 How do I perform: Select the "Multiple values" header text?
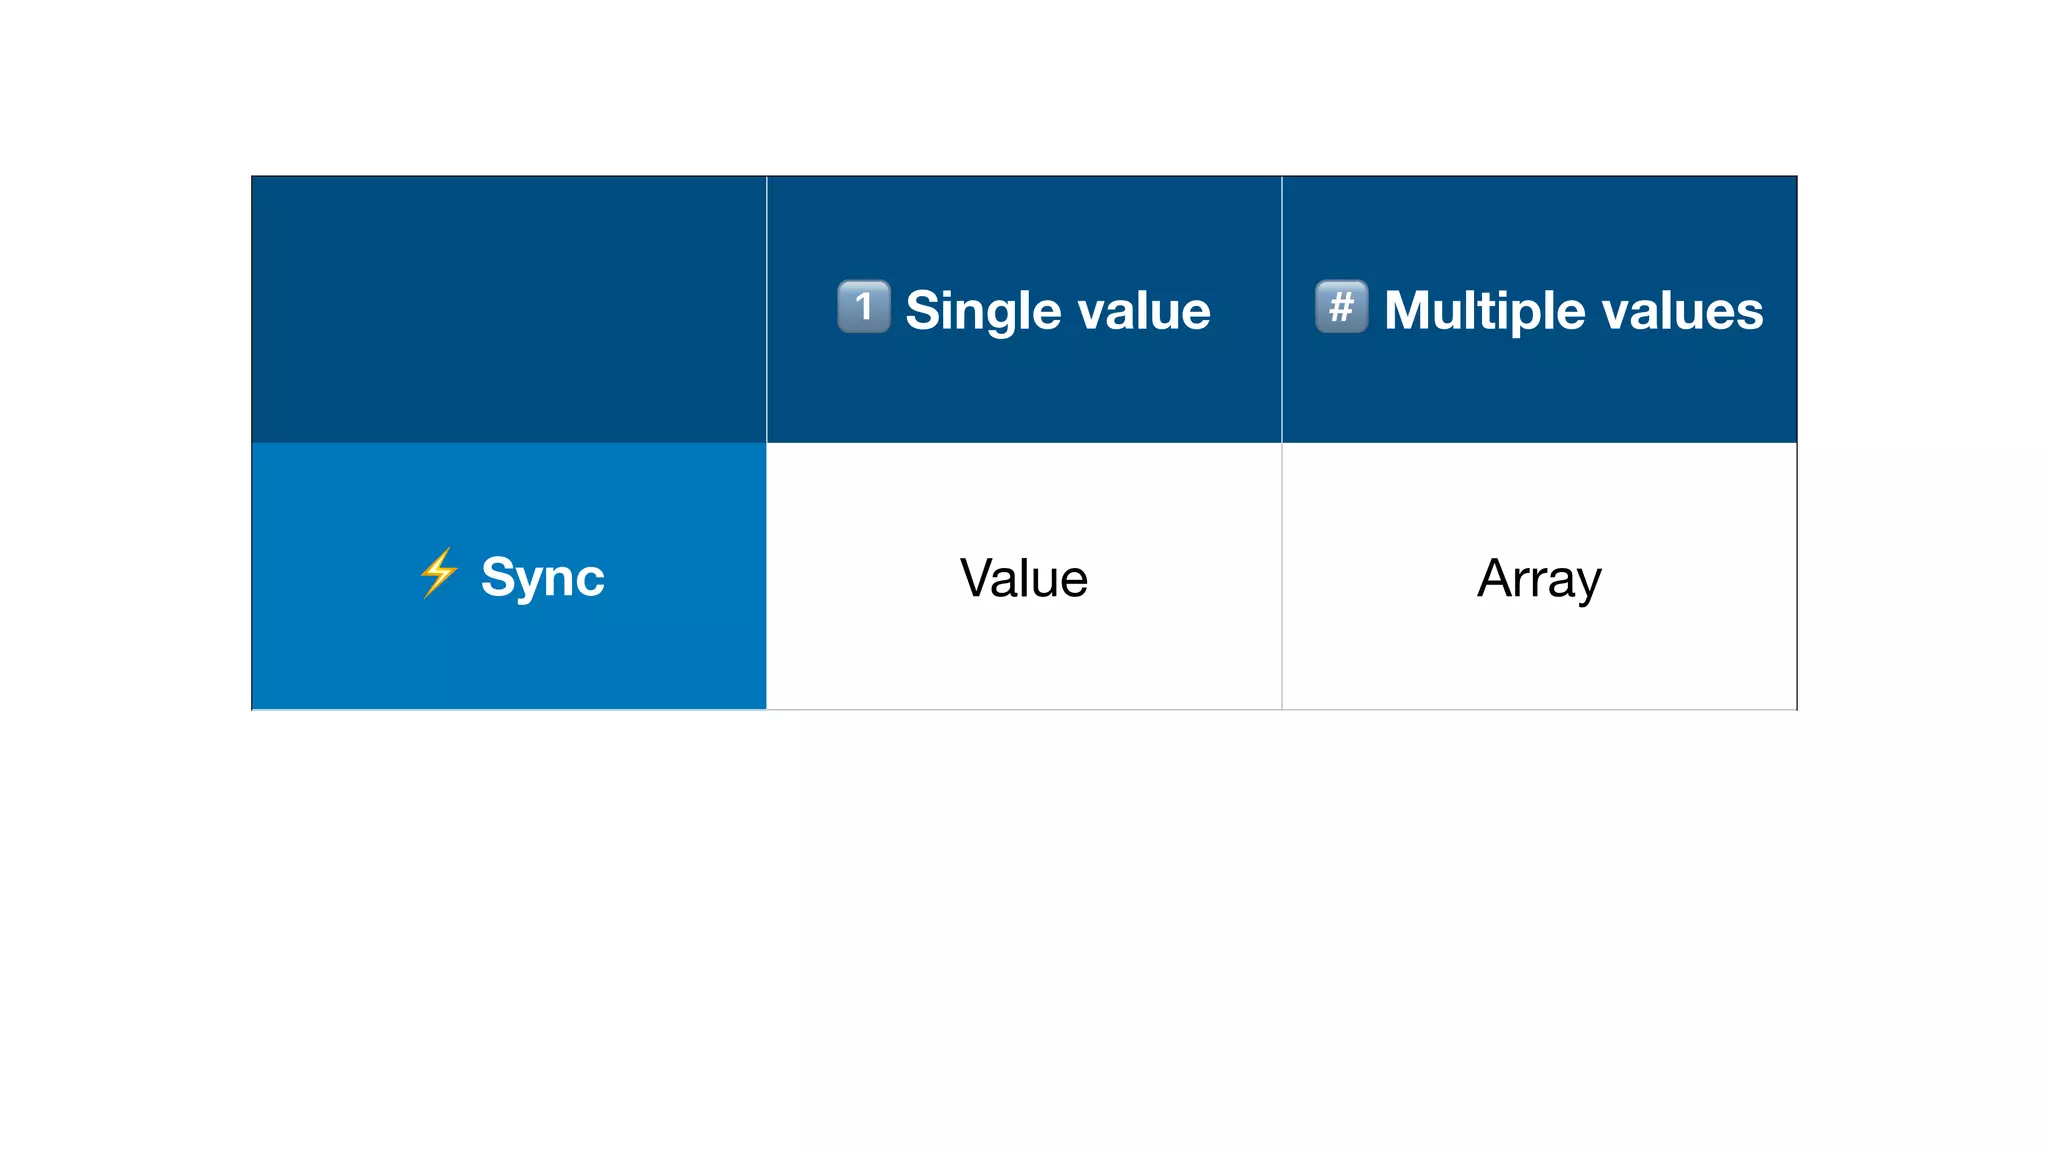coord(1574,310)
